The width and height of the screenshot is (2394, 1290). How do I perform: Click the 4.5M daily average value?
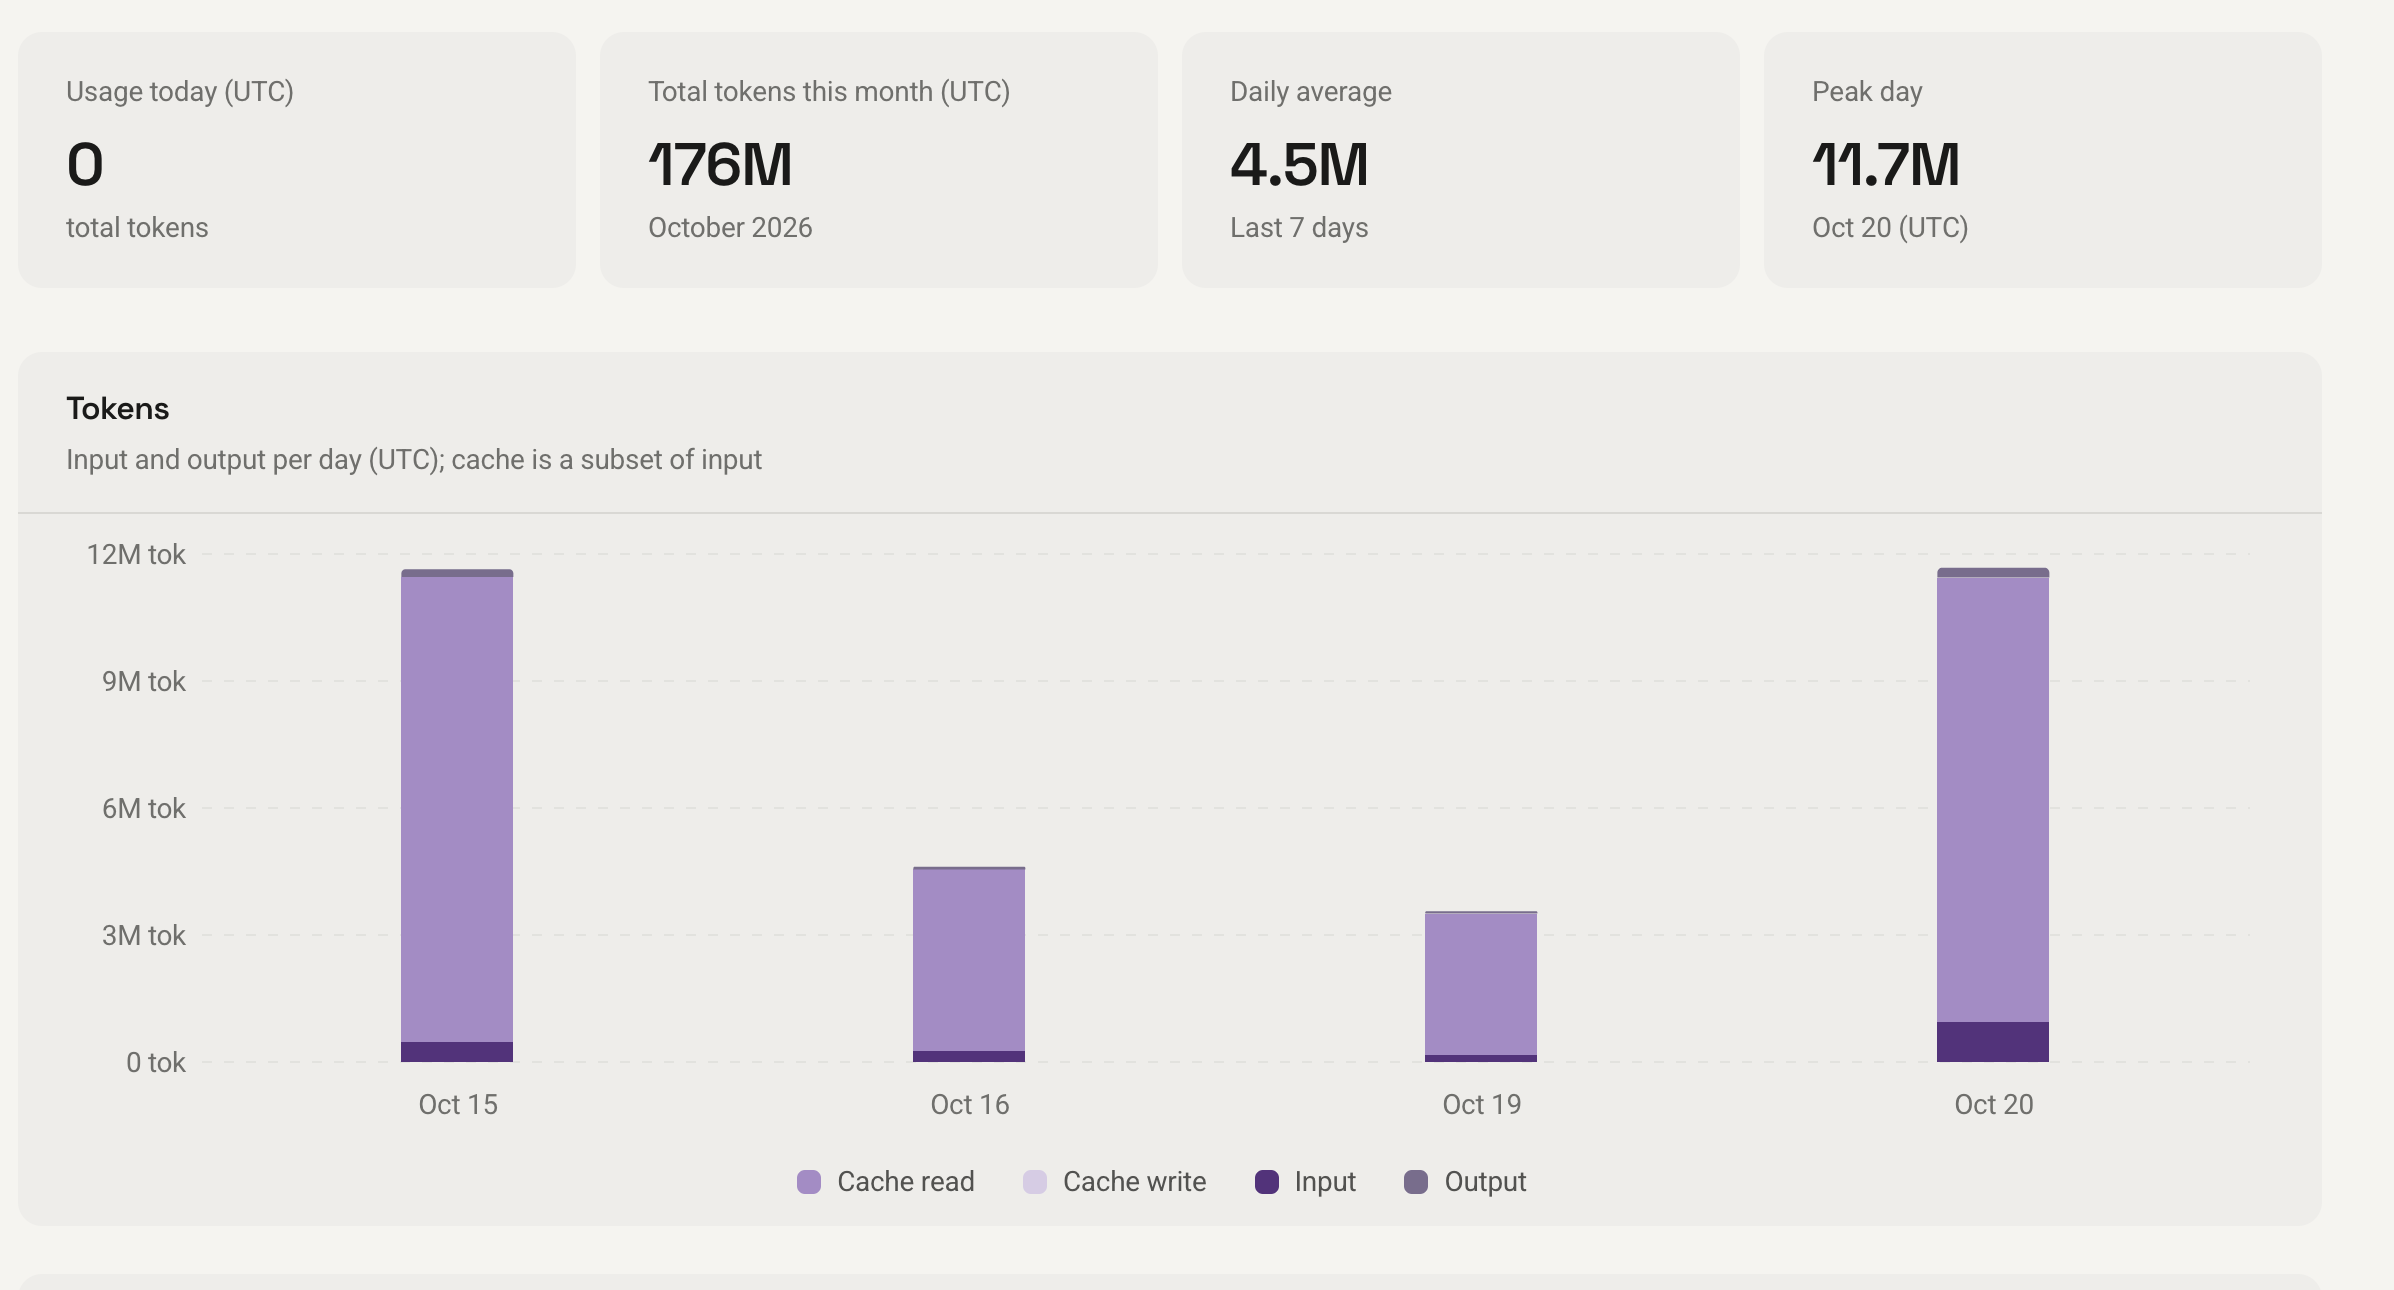(1299, 164)
